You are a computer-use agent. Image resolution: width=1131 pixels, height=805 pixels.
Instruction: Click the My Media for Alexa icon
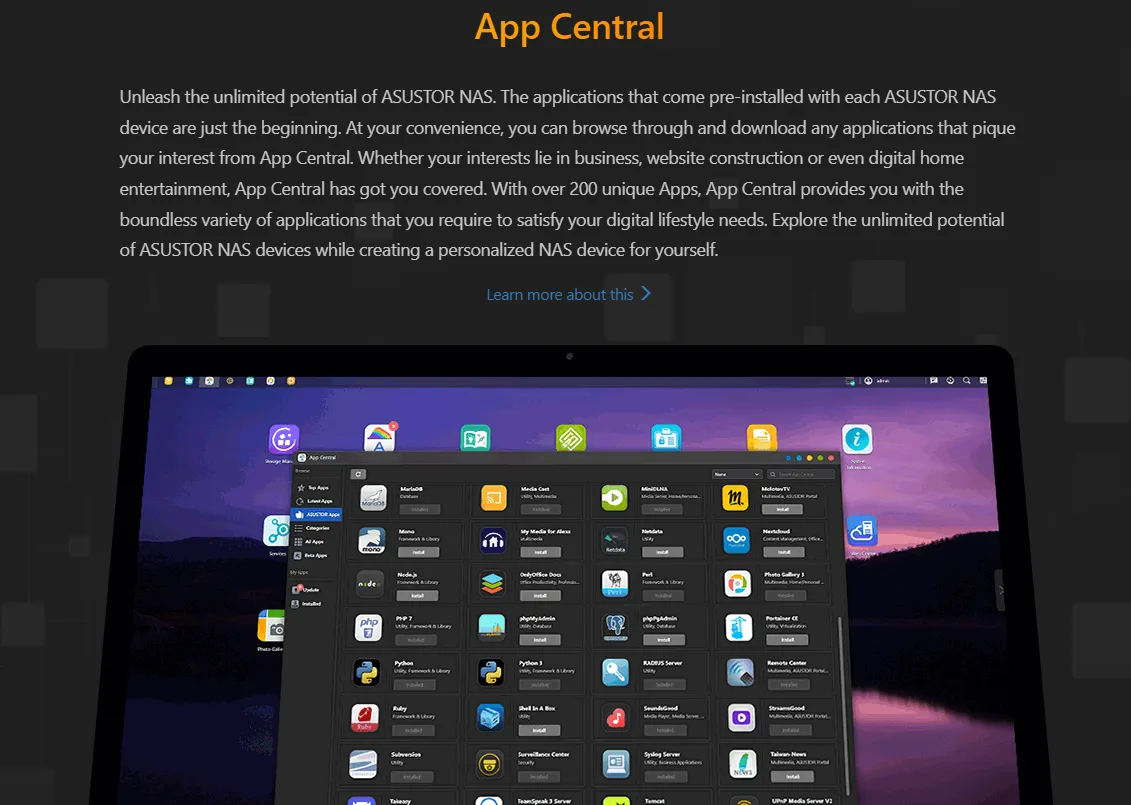(493, 540)
